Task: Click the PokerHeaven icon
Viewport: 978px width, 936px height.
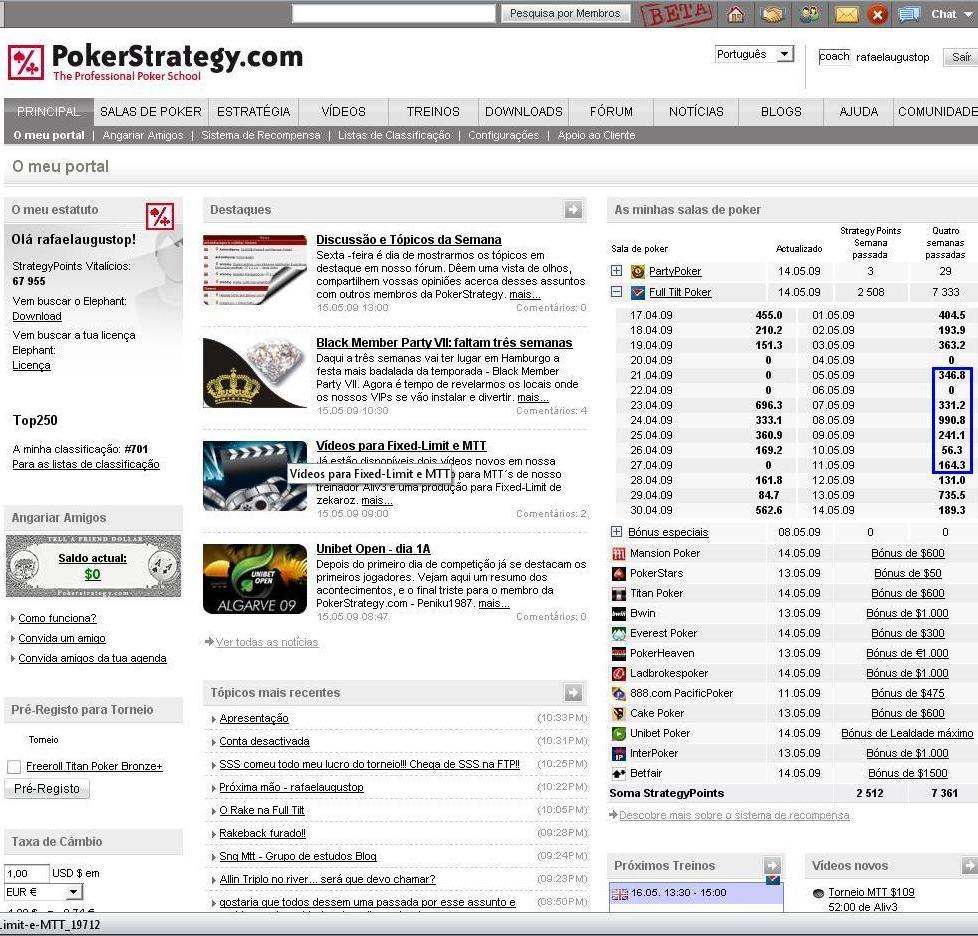Action: pos(619,653)
